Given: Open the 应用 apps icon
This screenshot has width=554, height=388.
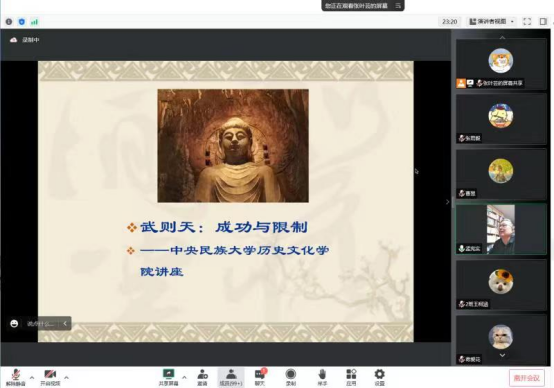Looking at the screenshot, I should (351, 377).
